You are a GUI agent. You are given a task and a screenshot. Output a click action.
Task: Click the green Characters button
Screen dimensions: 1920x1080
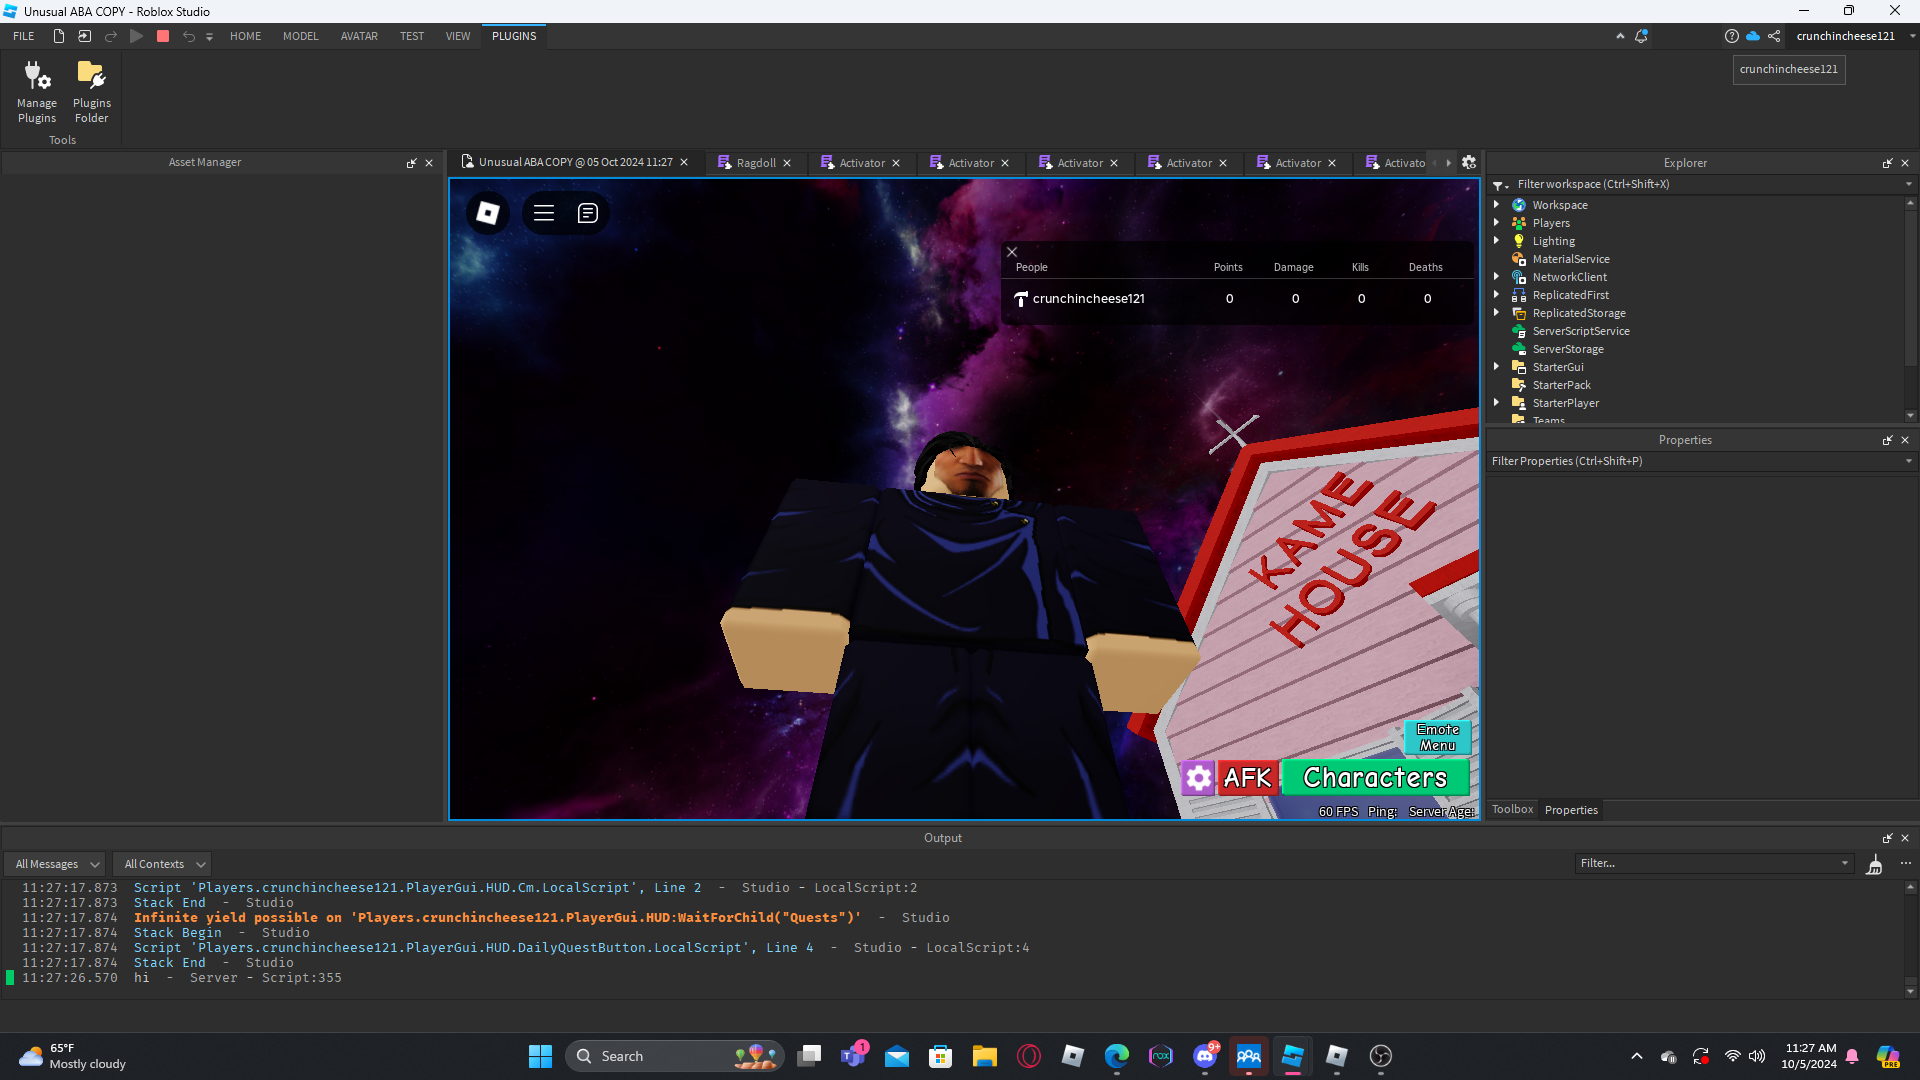click(1375, 778)
